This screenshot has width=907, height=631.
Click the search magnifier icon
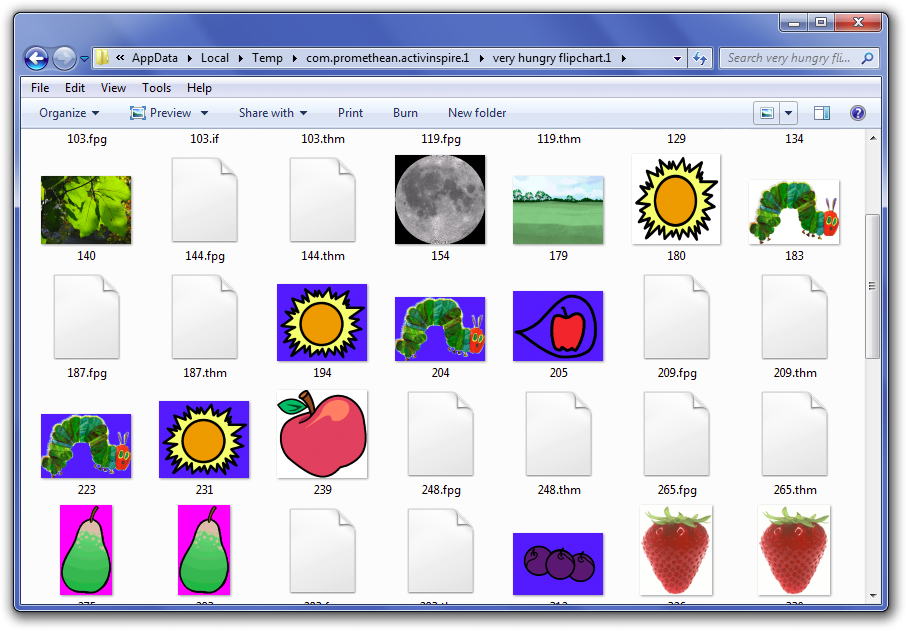click(868, 58)
